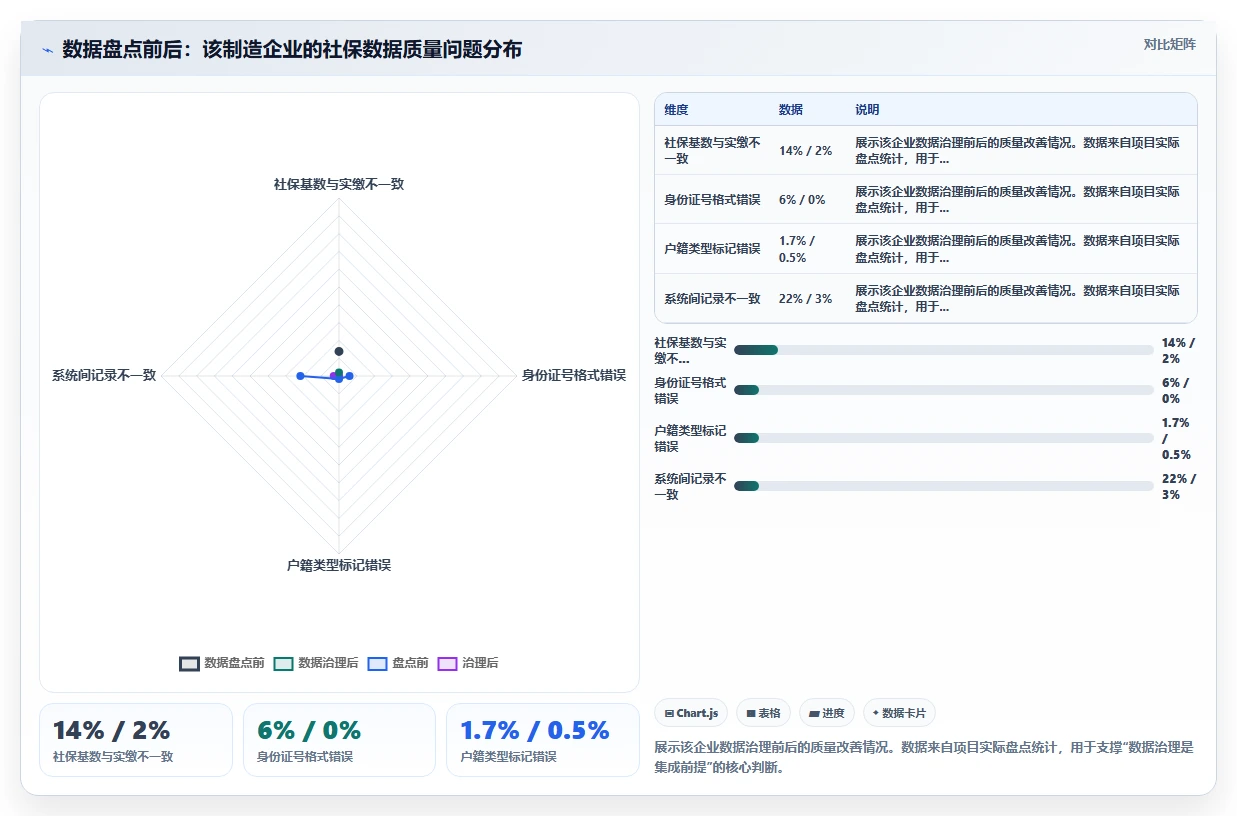Click the 身份证号格式错误 progress bar
1237x816 pixels.
tap(943, 390)
